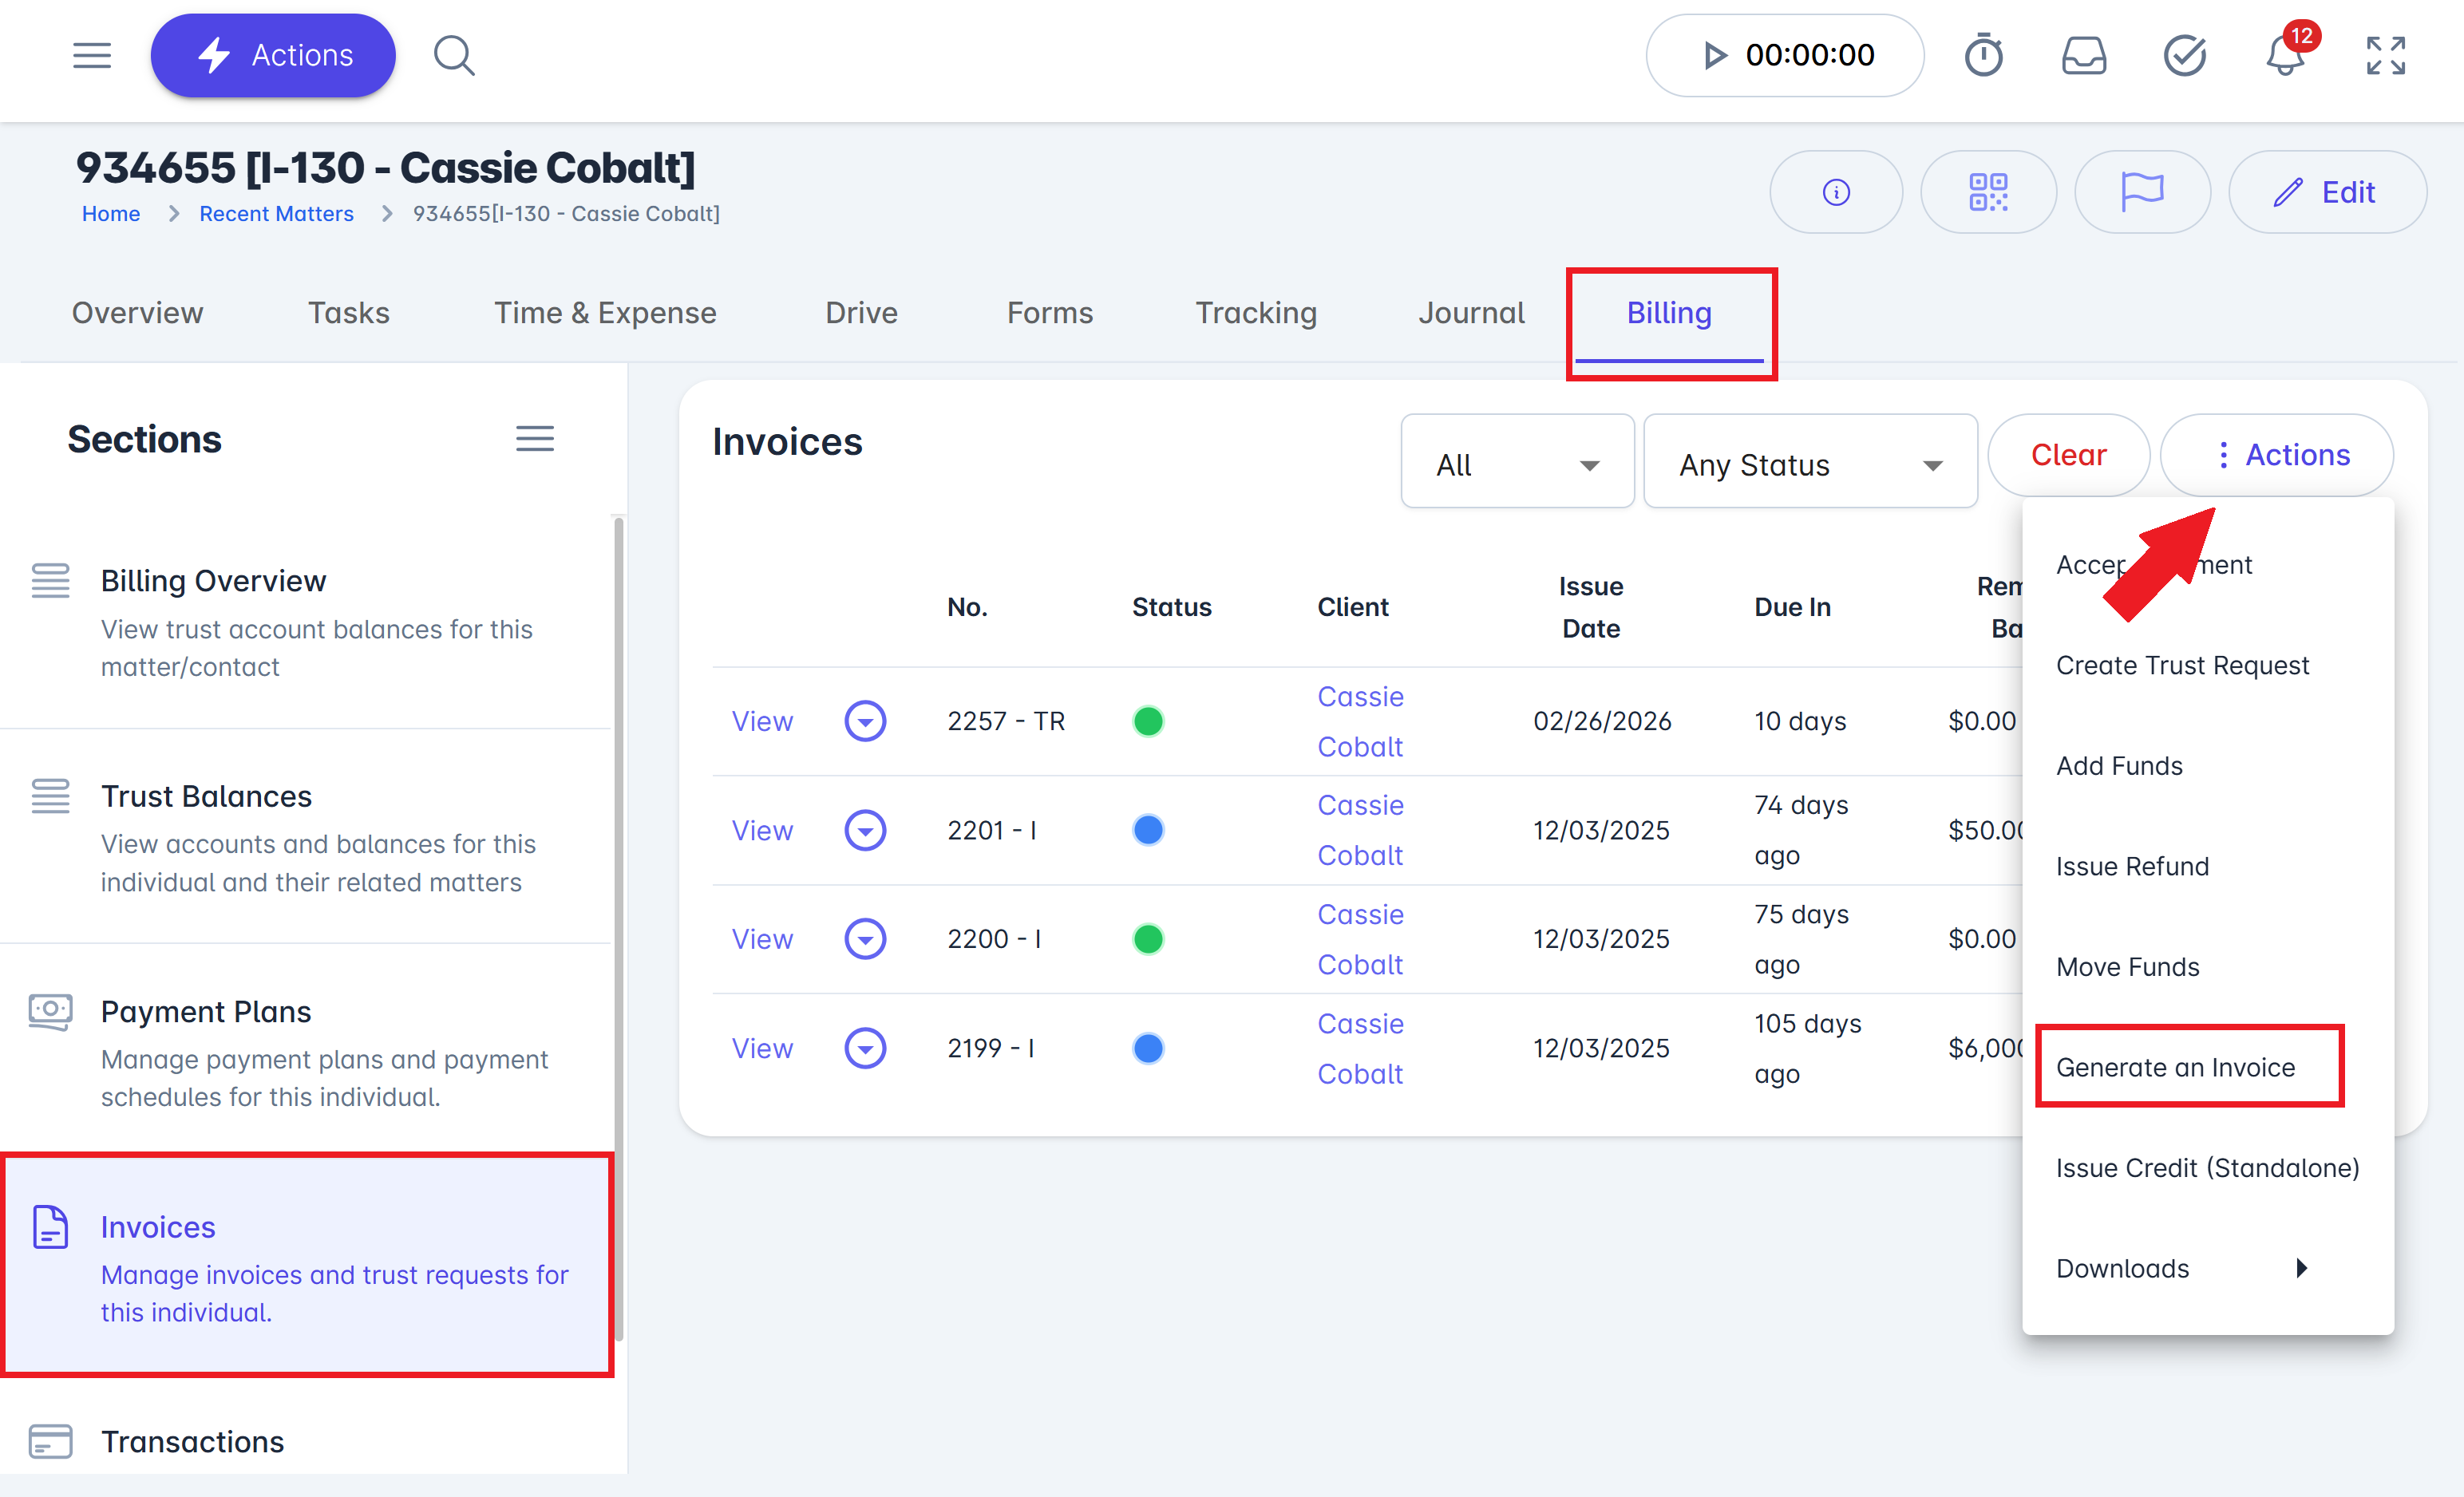Flag this matter

click(2142, 192)
